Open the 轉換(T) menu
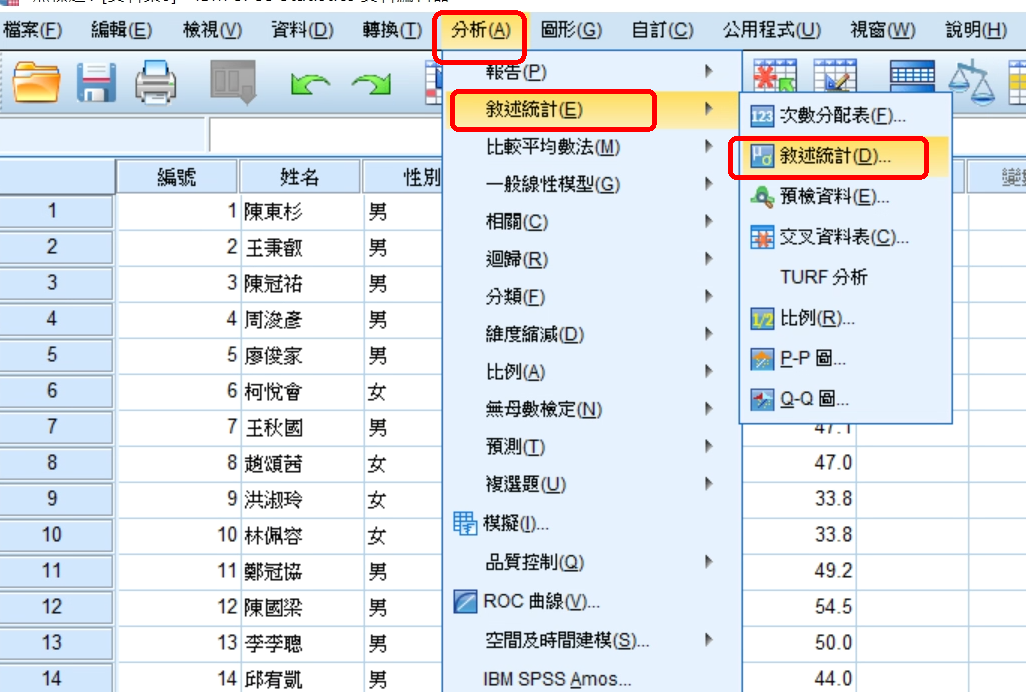Image resolution: width=1026 pixels, height=692 pixels. coord(391,30)
